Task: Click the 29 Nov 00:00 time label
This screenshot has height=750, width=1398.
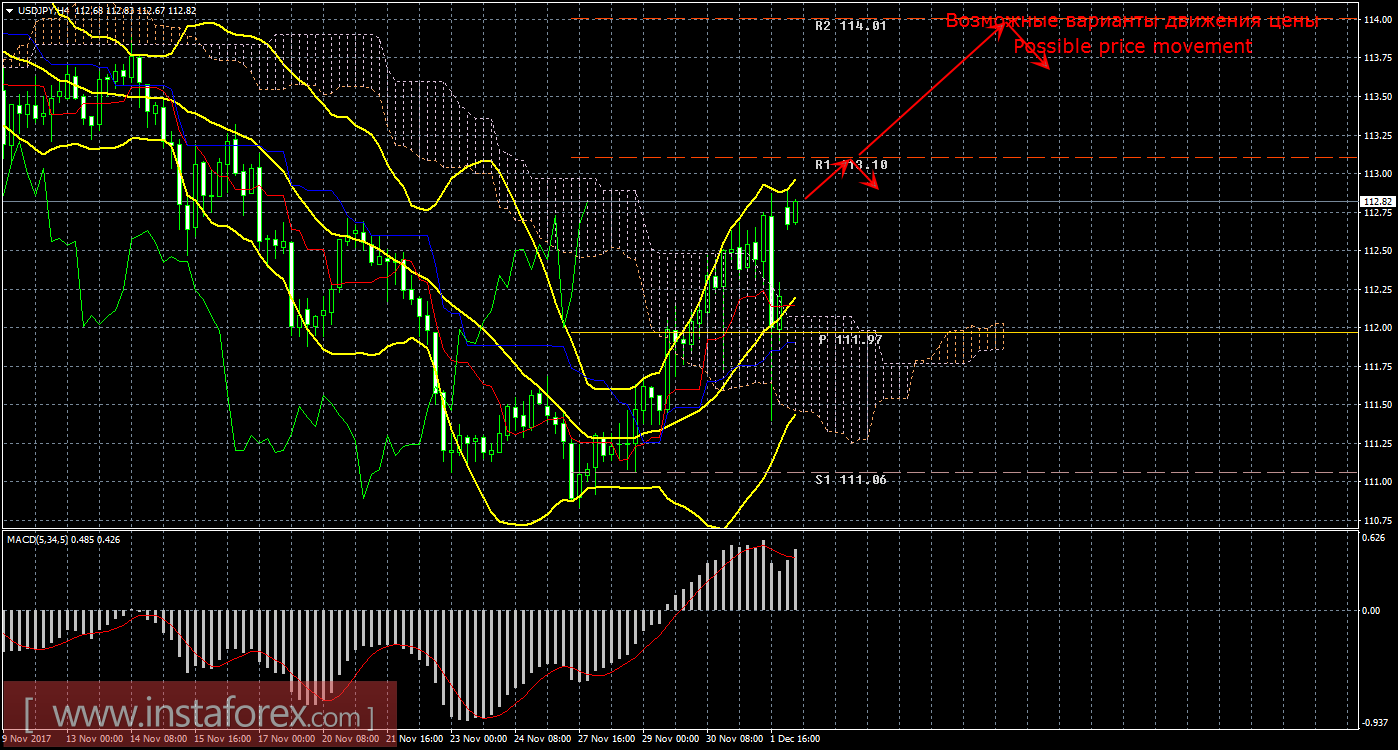Action: (668, 739)
